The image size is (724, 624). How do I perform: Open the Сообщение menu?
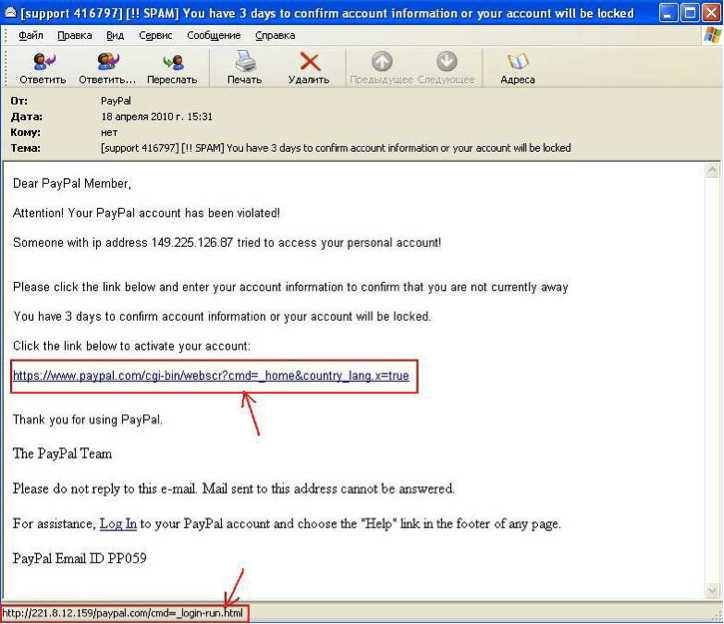coord(214,36)
